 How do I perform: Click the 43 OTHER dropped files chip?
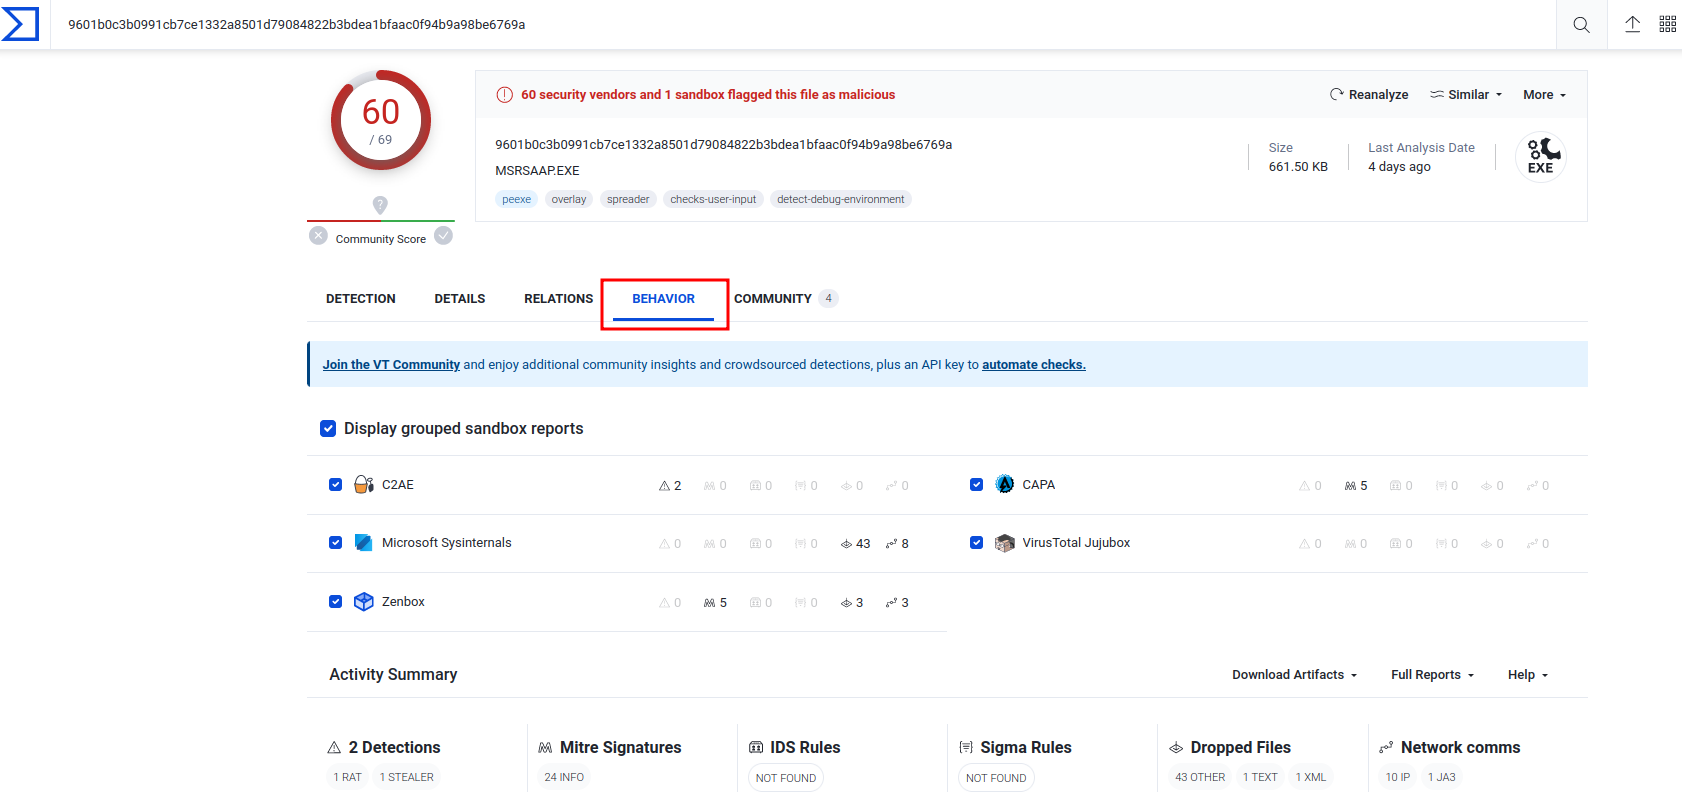point(1200,778)
